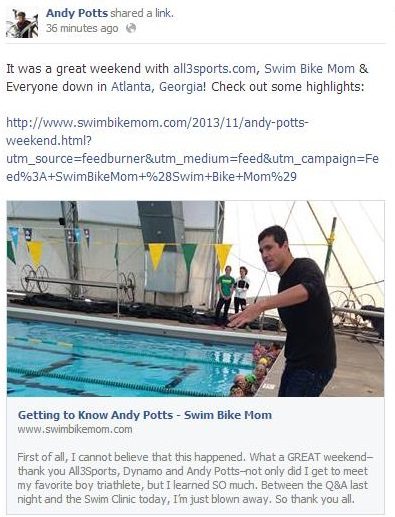Click the last URL line ending Mom%29
Screen dimensions: 395x517
click(151, 177)
